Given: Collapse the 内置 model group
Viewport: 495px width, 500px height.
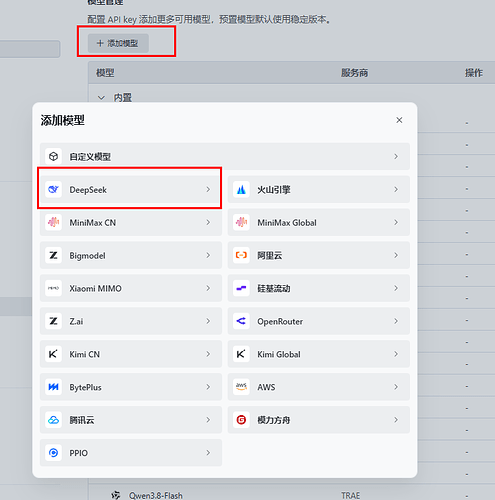Looking at the screenshot, I should 101,98.
